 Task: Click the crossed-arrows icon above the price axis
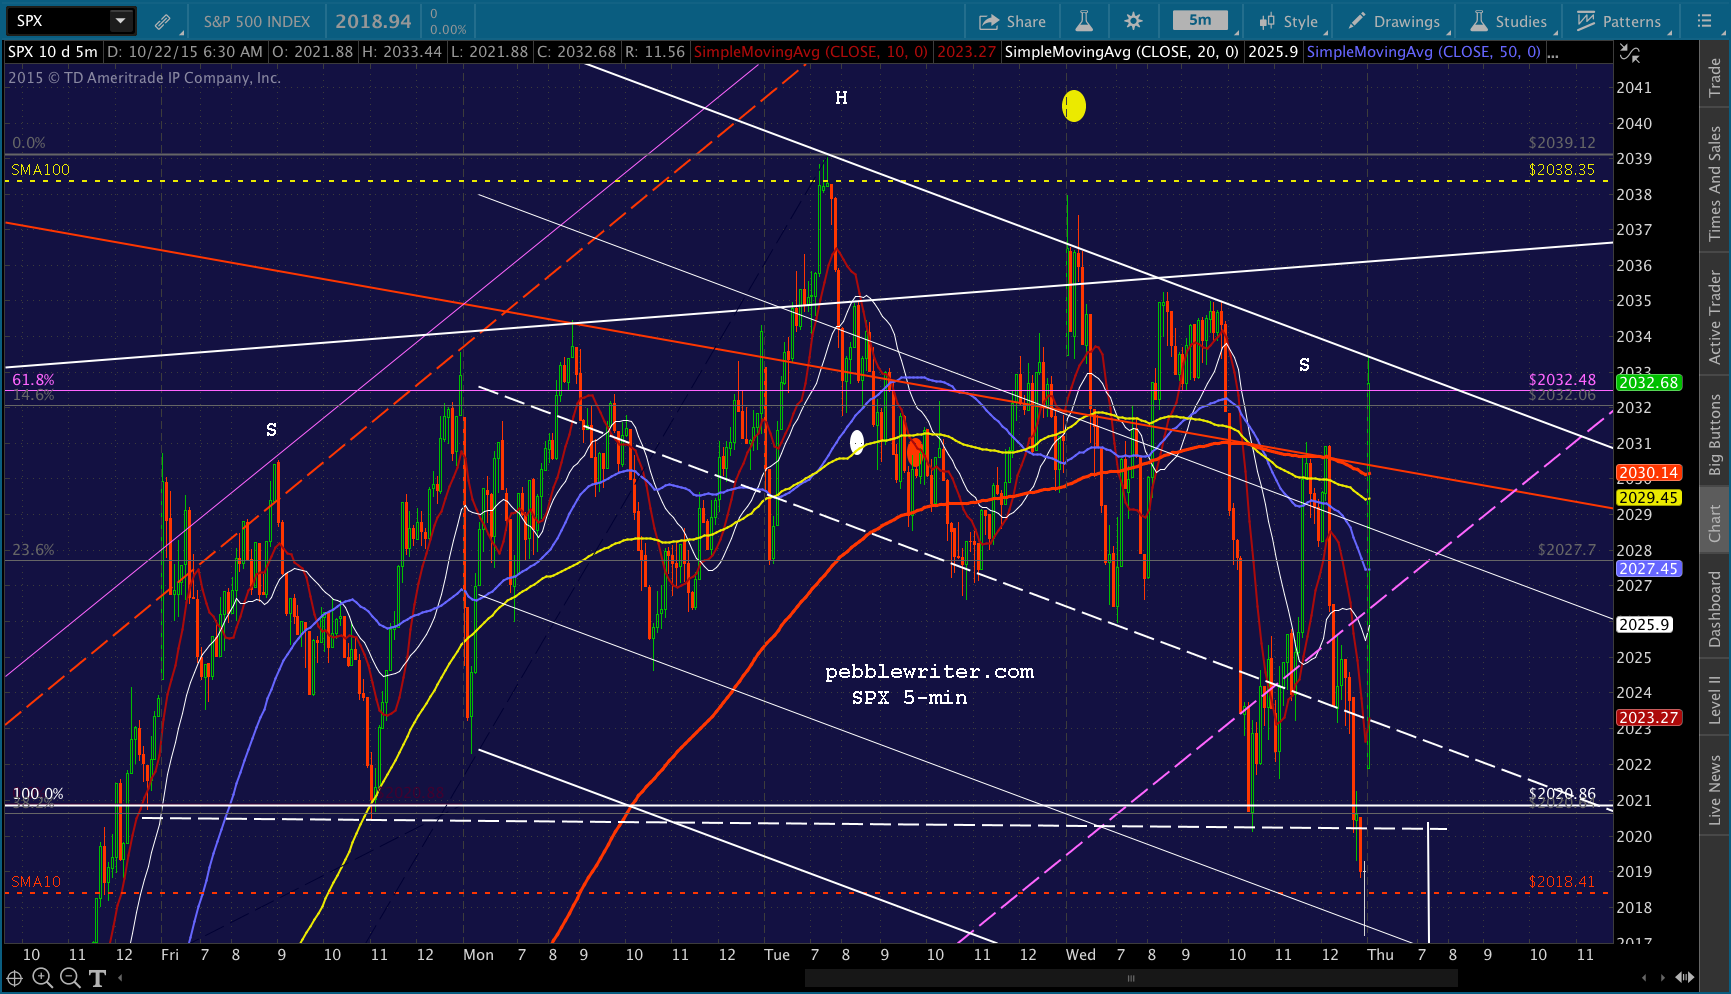pyautogui.click(x=1630, y=54)
